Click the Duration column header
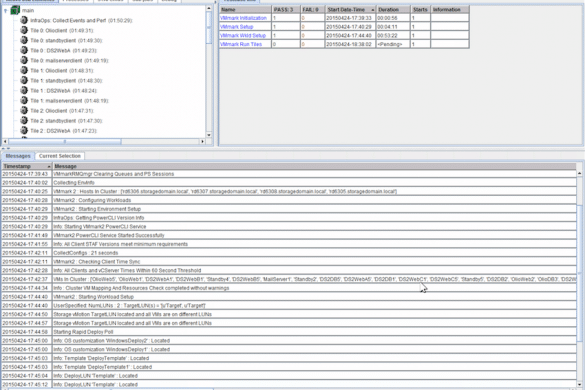 pyautogui.click(x=393, y=10)
